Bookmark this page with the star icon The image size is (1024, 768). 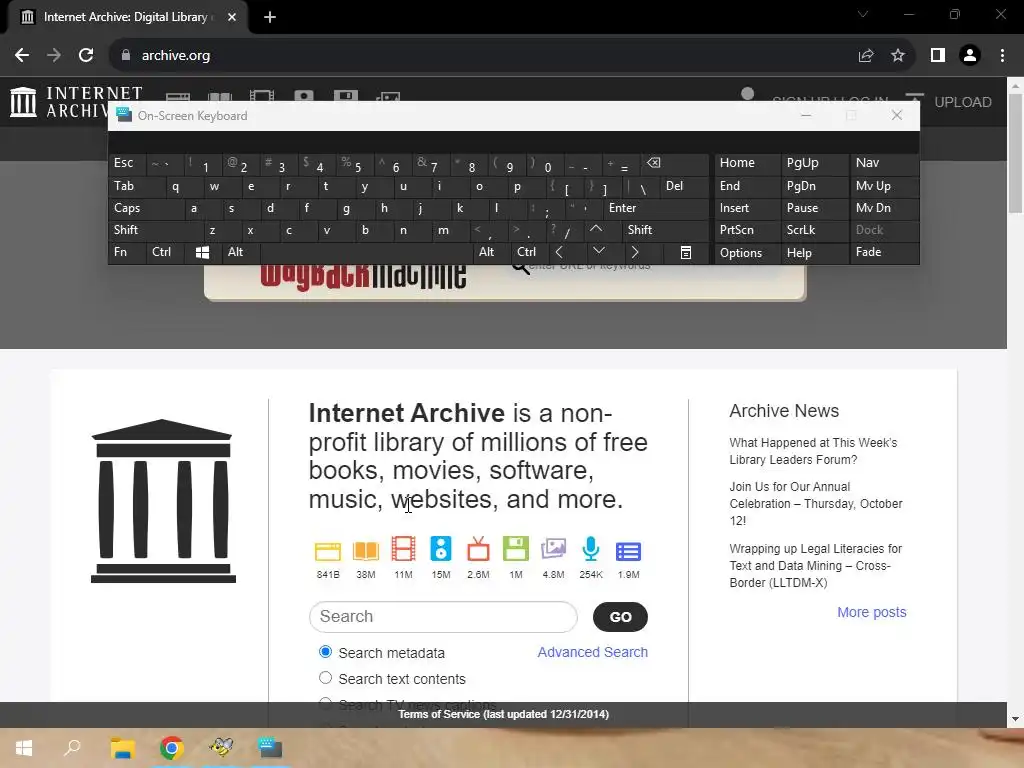[898, 56]
